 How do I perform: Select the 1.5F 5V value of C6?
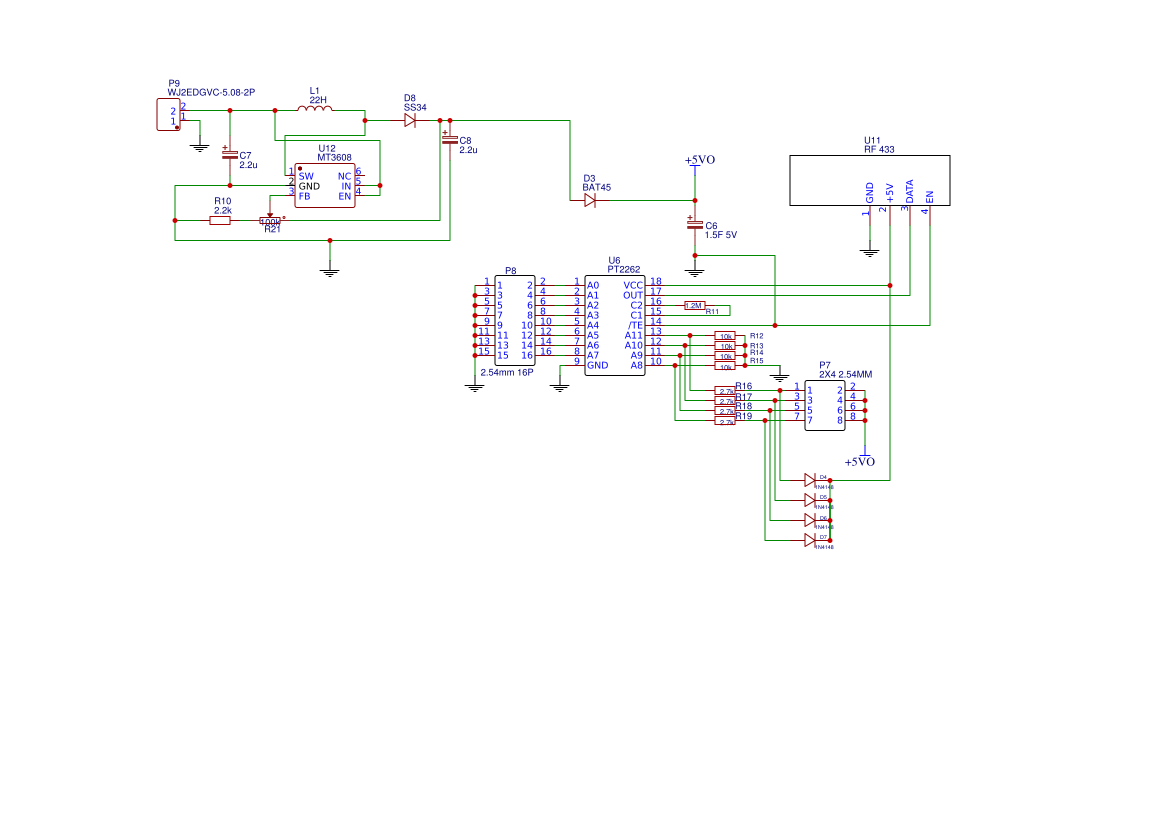coord(720,235)
